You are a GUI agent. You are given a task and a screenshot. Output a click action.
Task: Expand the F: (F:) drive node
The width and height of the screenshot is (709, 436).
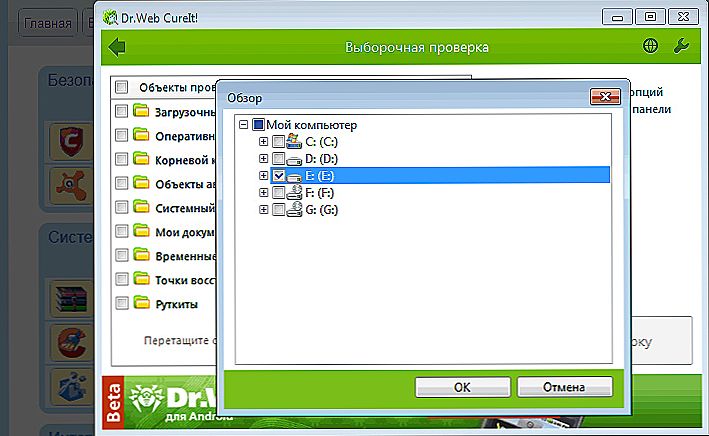coord(263,193)
